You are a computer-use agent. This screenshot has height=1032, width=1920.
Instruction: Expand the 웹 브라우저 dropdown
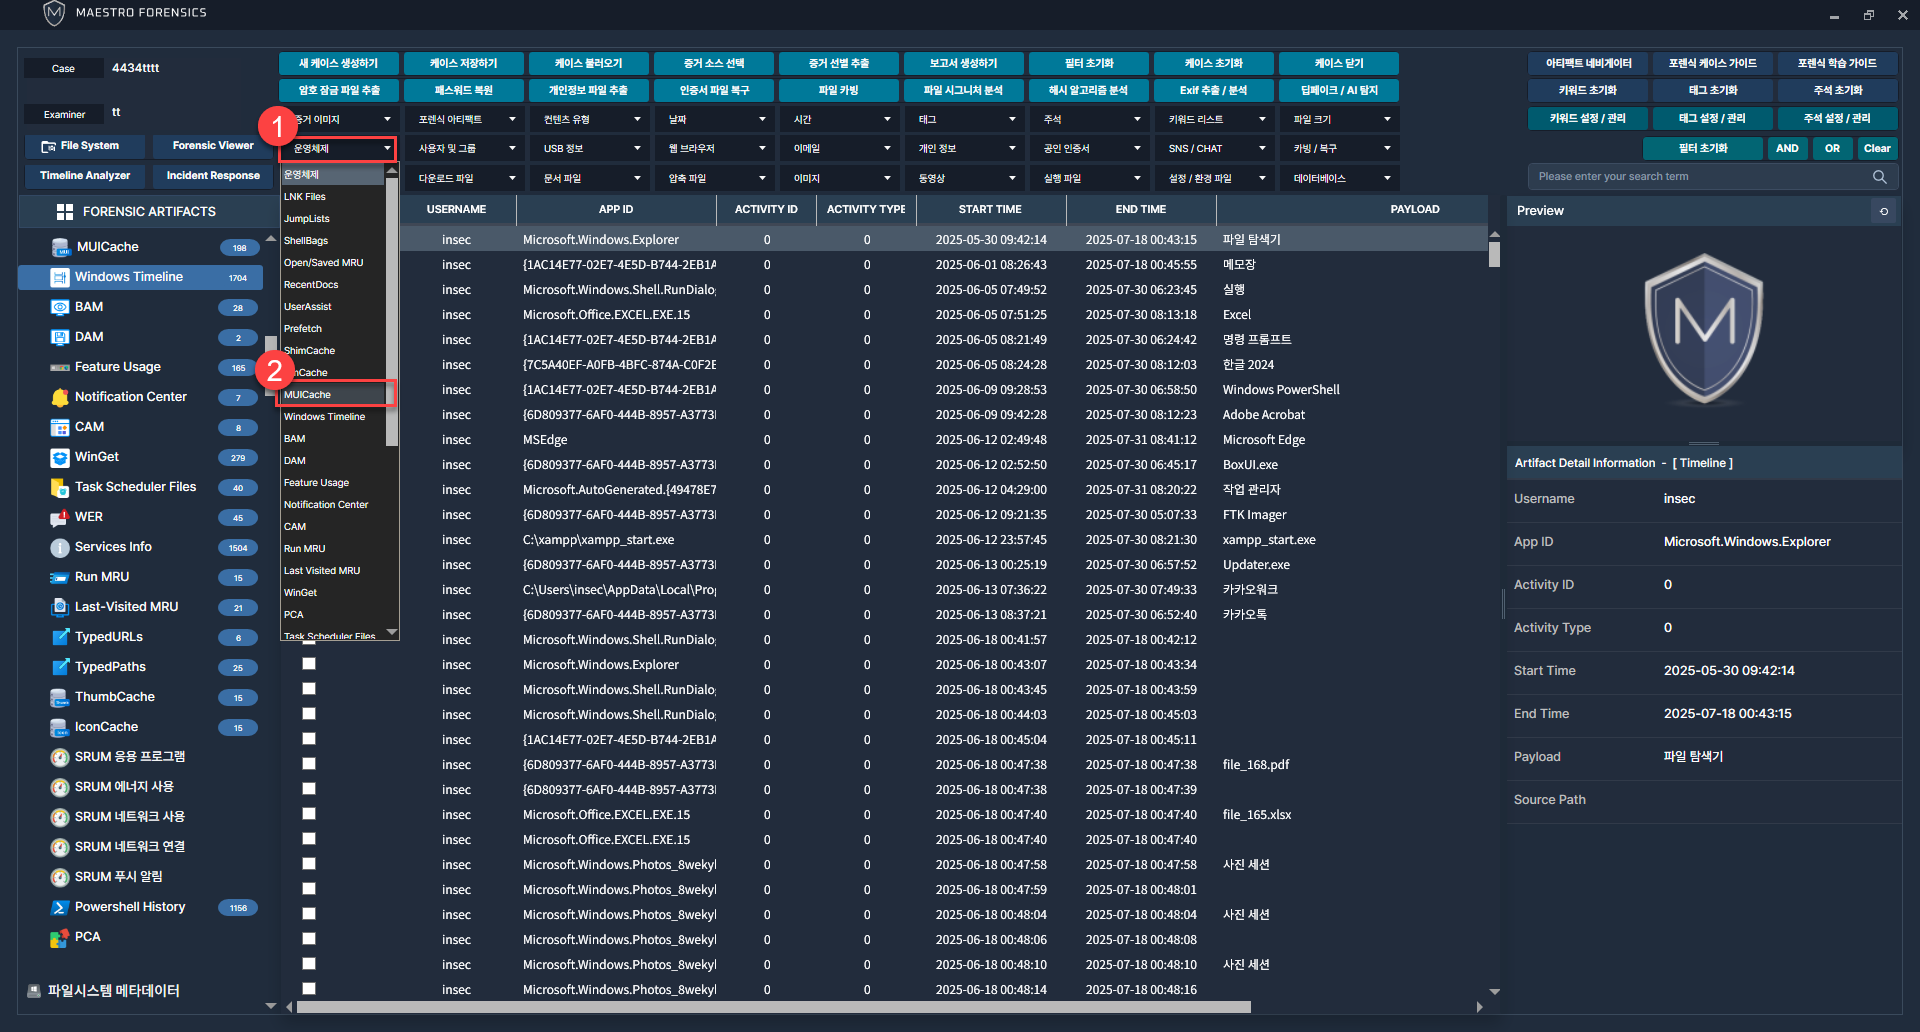715,148
